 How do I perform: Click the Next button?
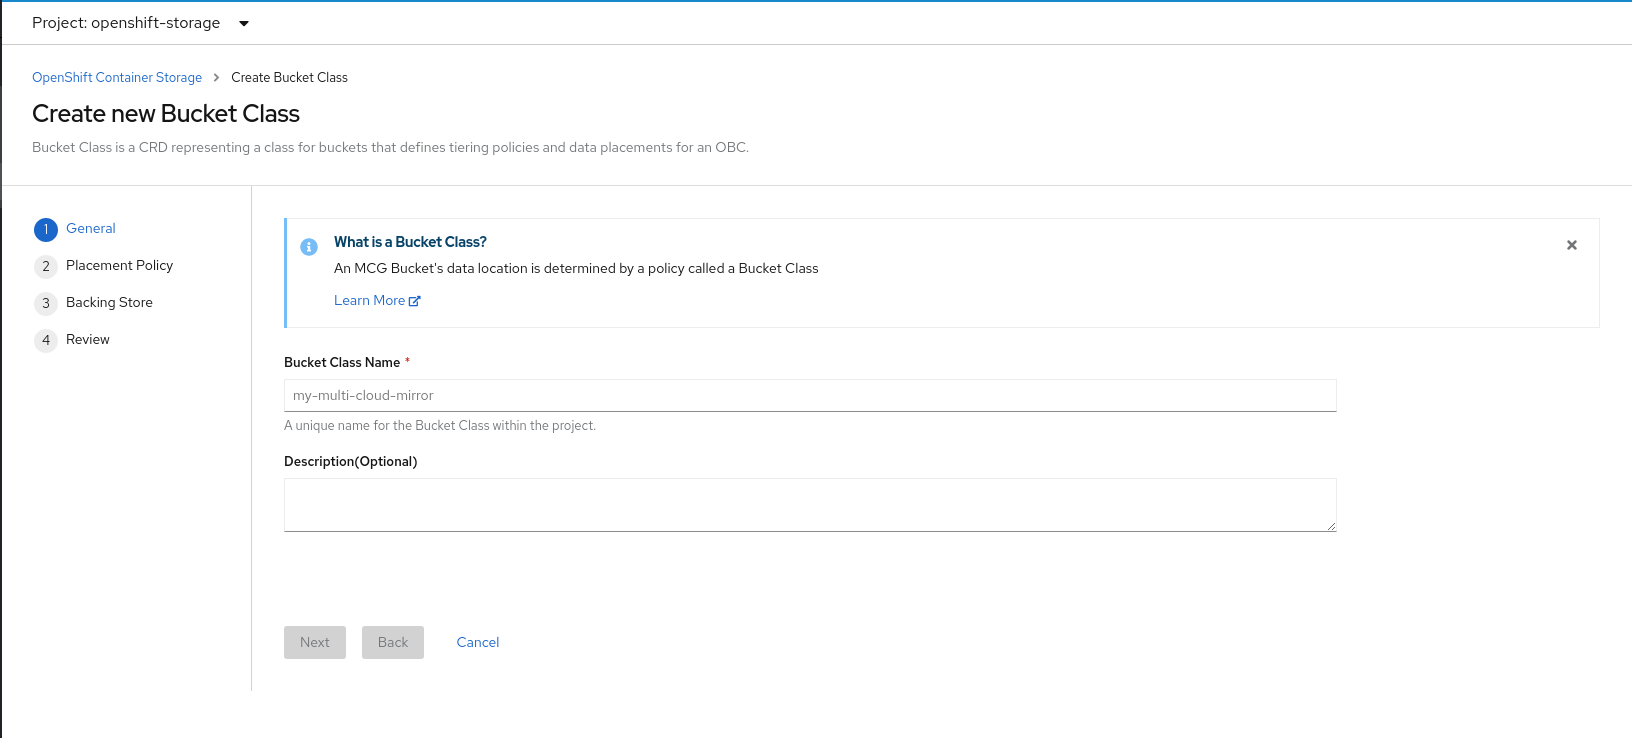[315, 642]
